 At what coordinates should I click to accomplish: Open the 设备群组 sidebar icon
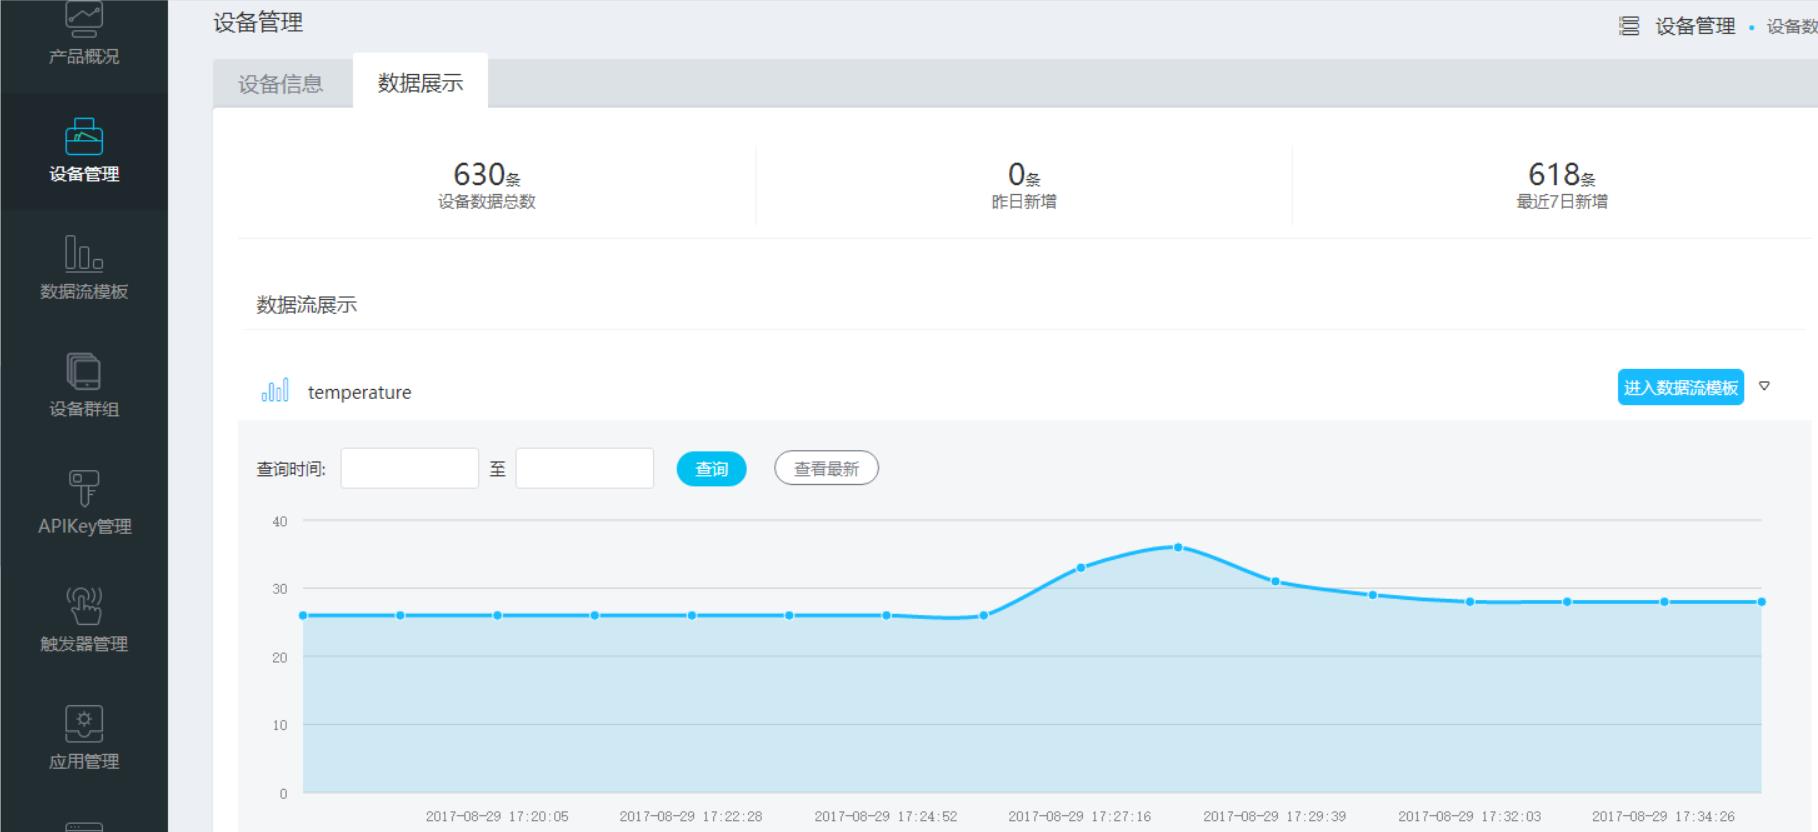[x=84, y=371]
